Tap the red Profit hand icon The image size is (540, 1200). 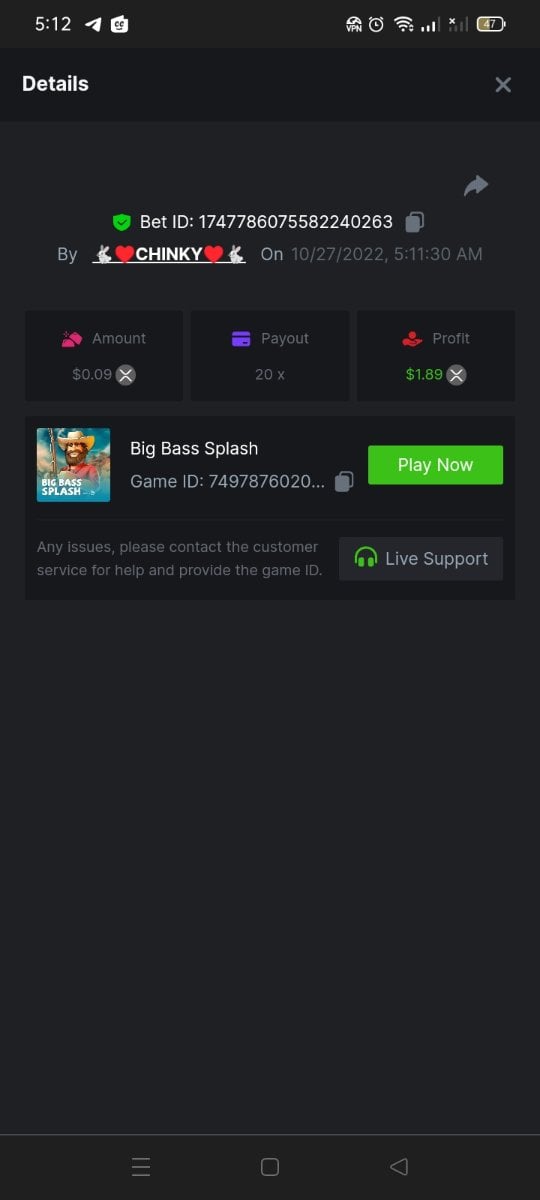pos(412,339)
